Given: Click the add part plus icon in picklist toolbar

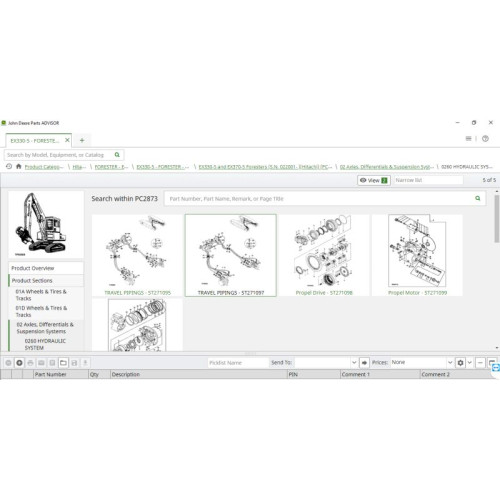Looking at the screenshot, I should click(19, 363).
